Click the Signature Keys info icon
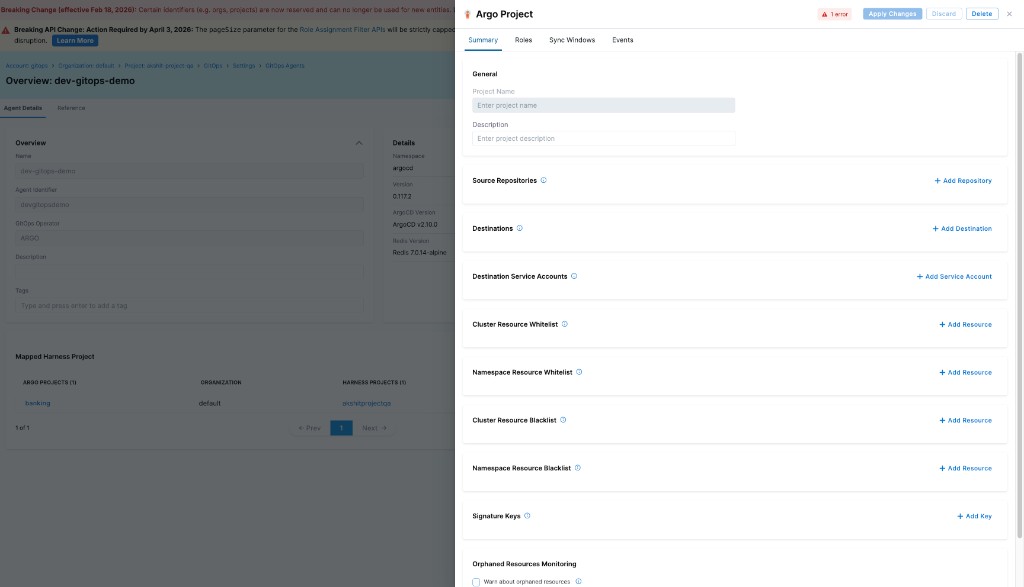The image size is (1024, 587). tap(527, 516)
